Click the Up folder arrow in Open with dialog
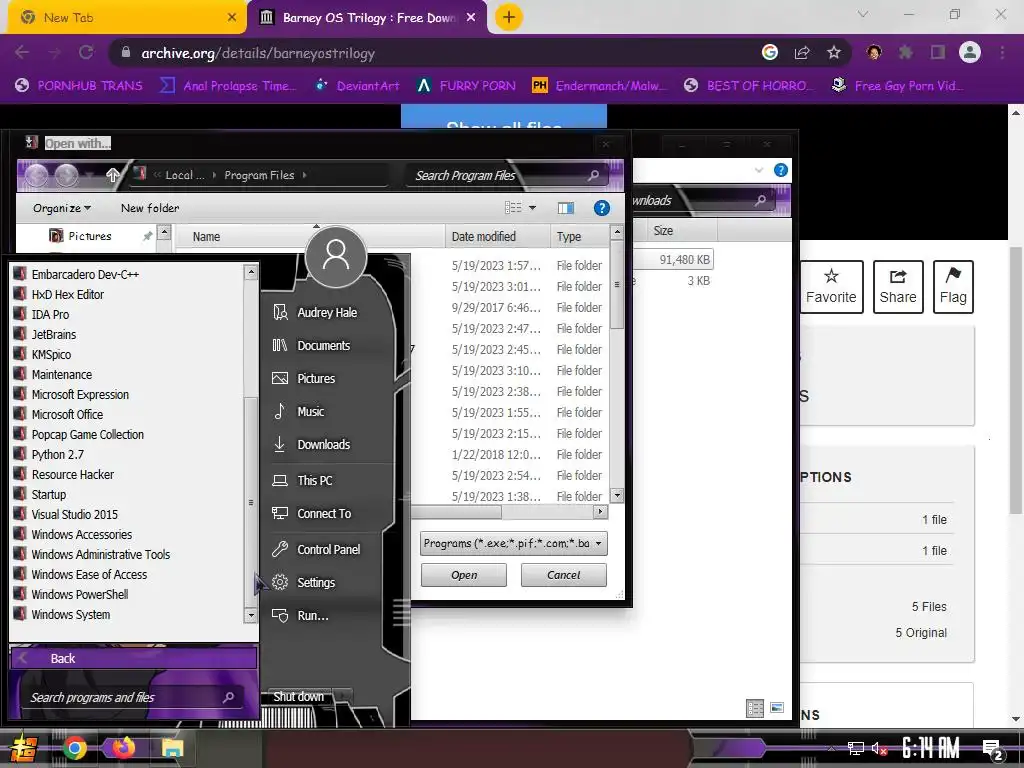The height and width of the screenshot is (768, 1024). pos(112,175)
